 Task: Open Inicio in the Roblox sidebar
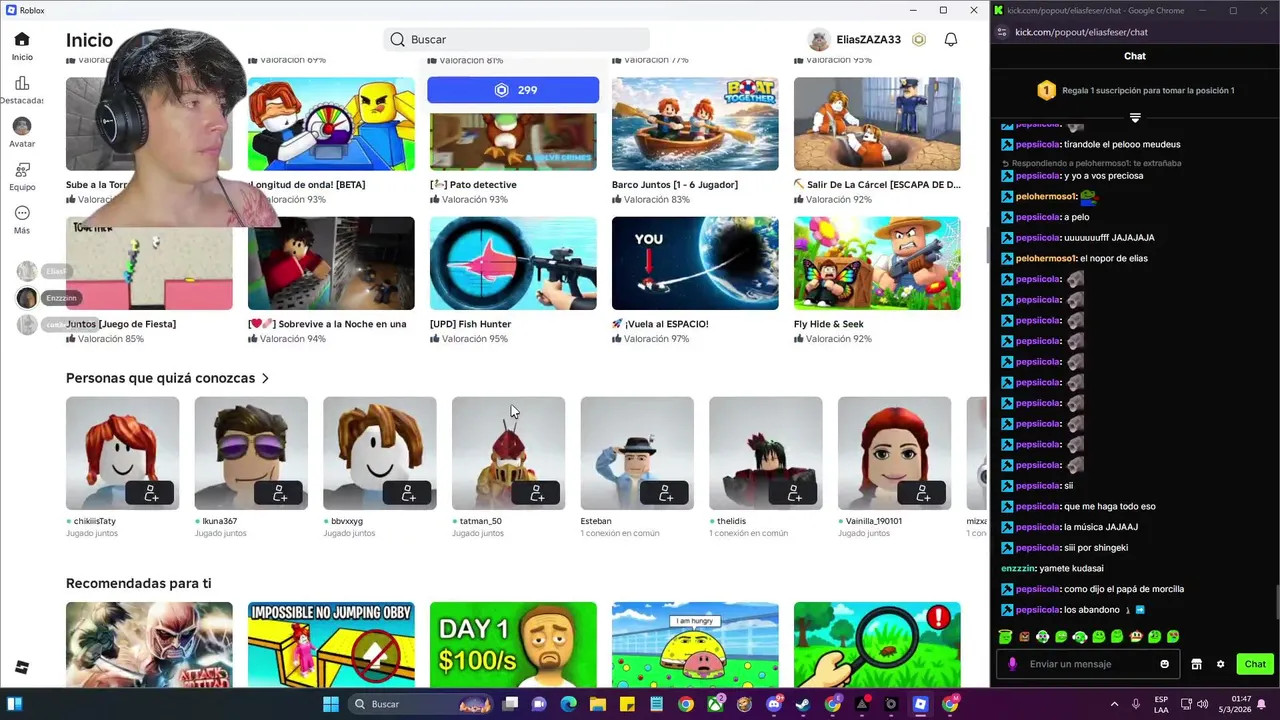click(x=22, y=45)
